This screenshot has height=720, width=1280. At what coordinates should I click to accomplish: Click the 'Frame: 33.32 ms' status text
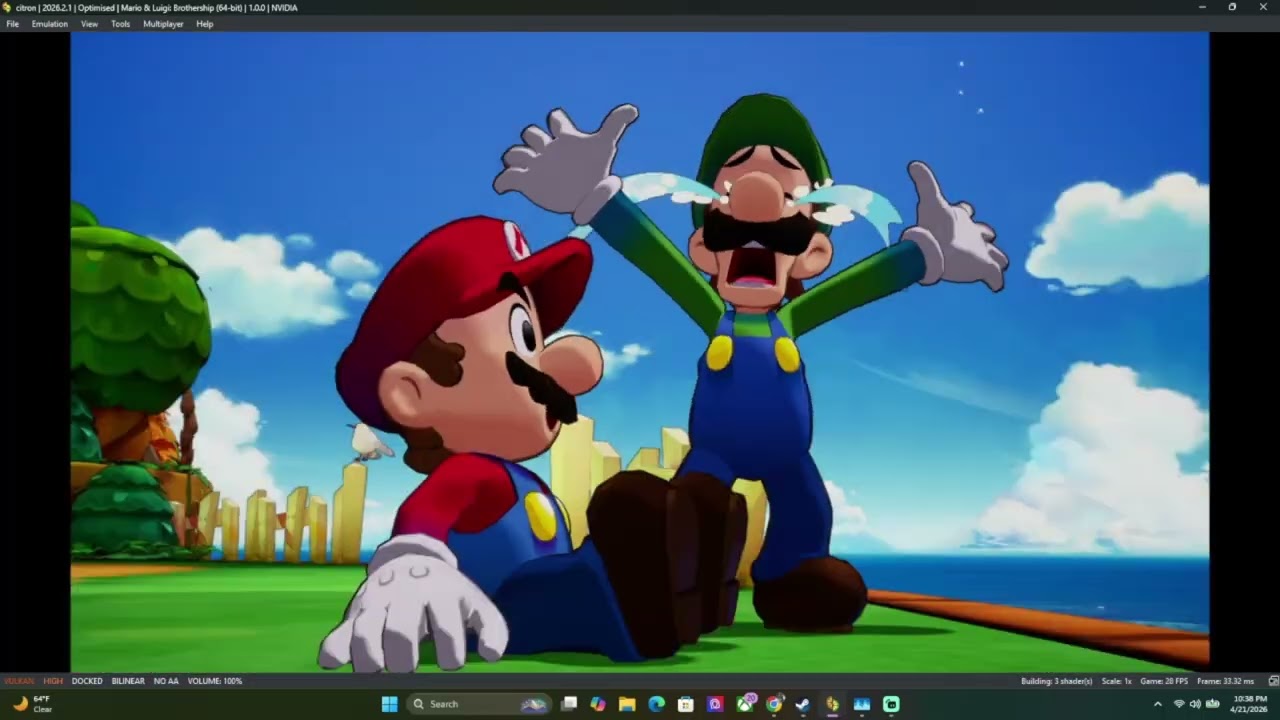click(1225, 681)
